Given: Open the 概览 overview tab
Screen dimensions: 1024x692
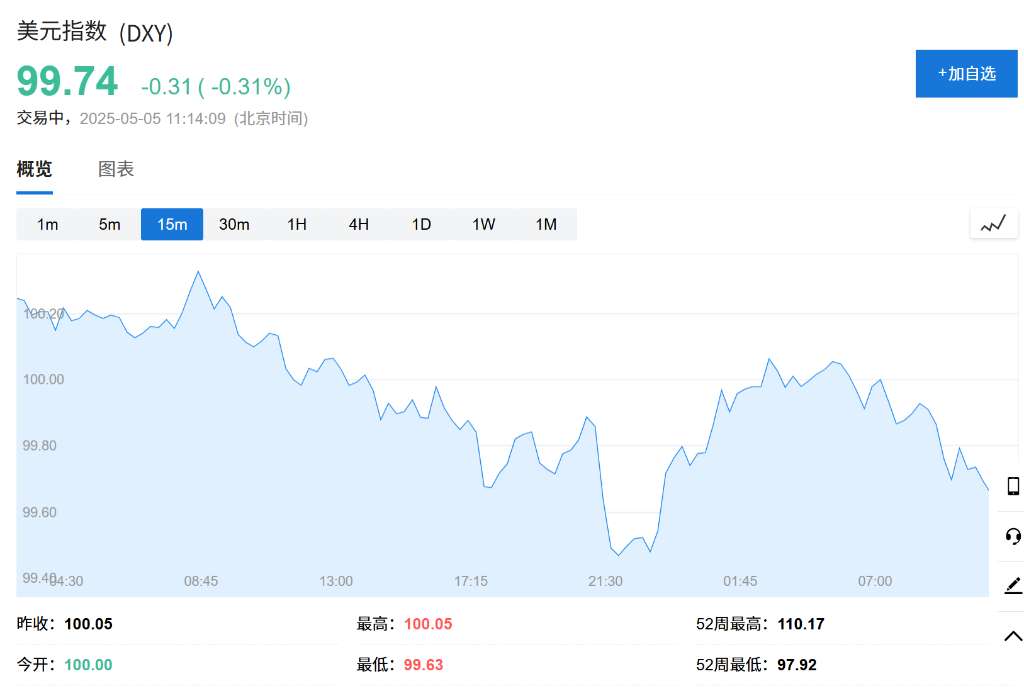Looking at the screenshot, I should pos(34,169).
